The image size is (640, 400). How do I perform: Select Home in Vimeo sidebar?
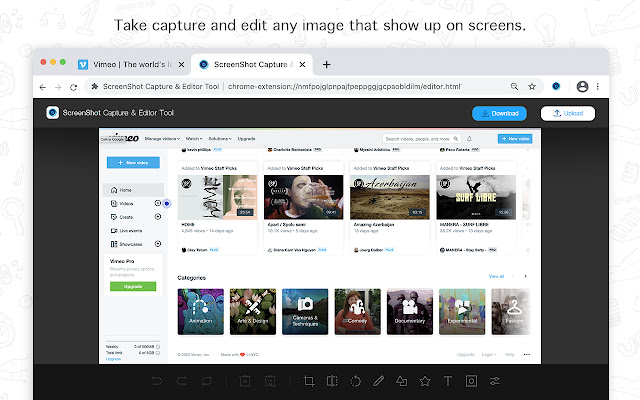(134, 190)
